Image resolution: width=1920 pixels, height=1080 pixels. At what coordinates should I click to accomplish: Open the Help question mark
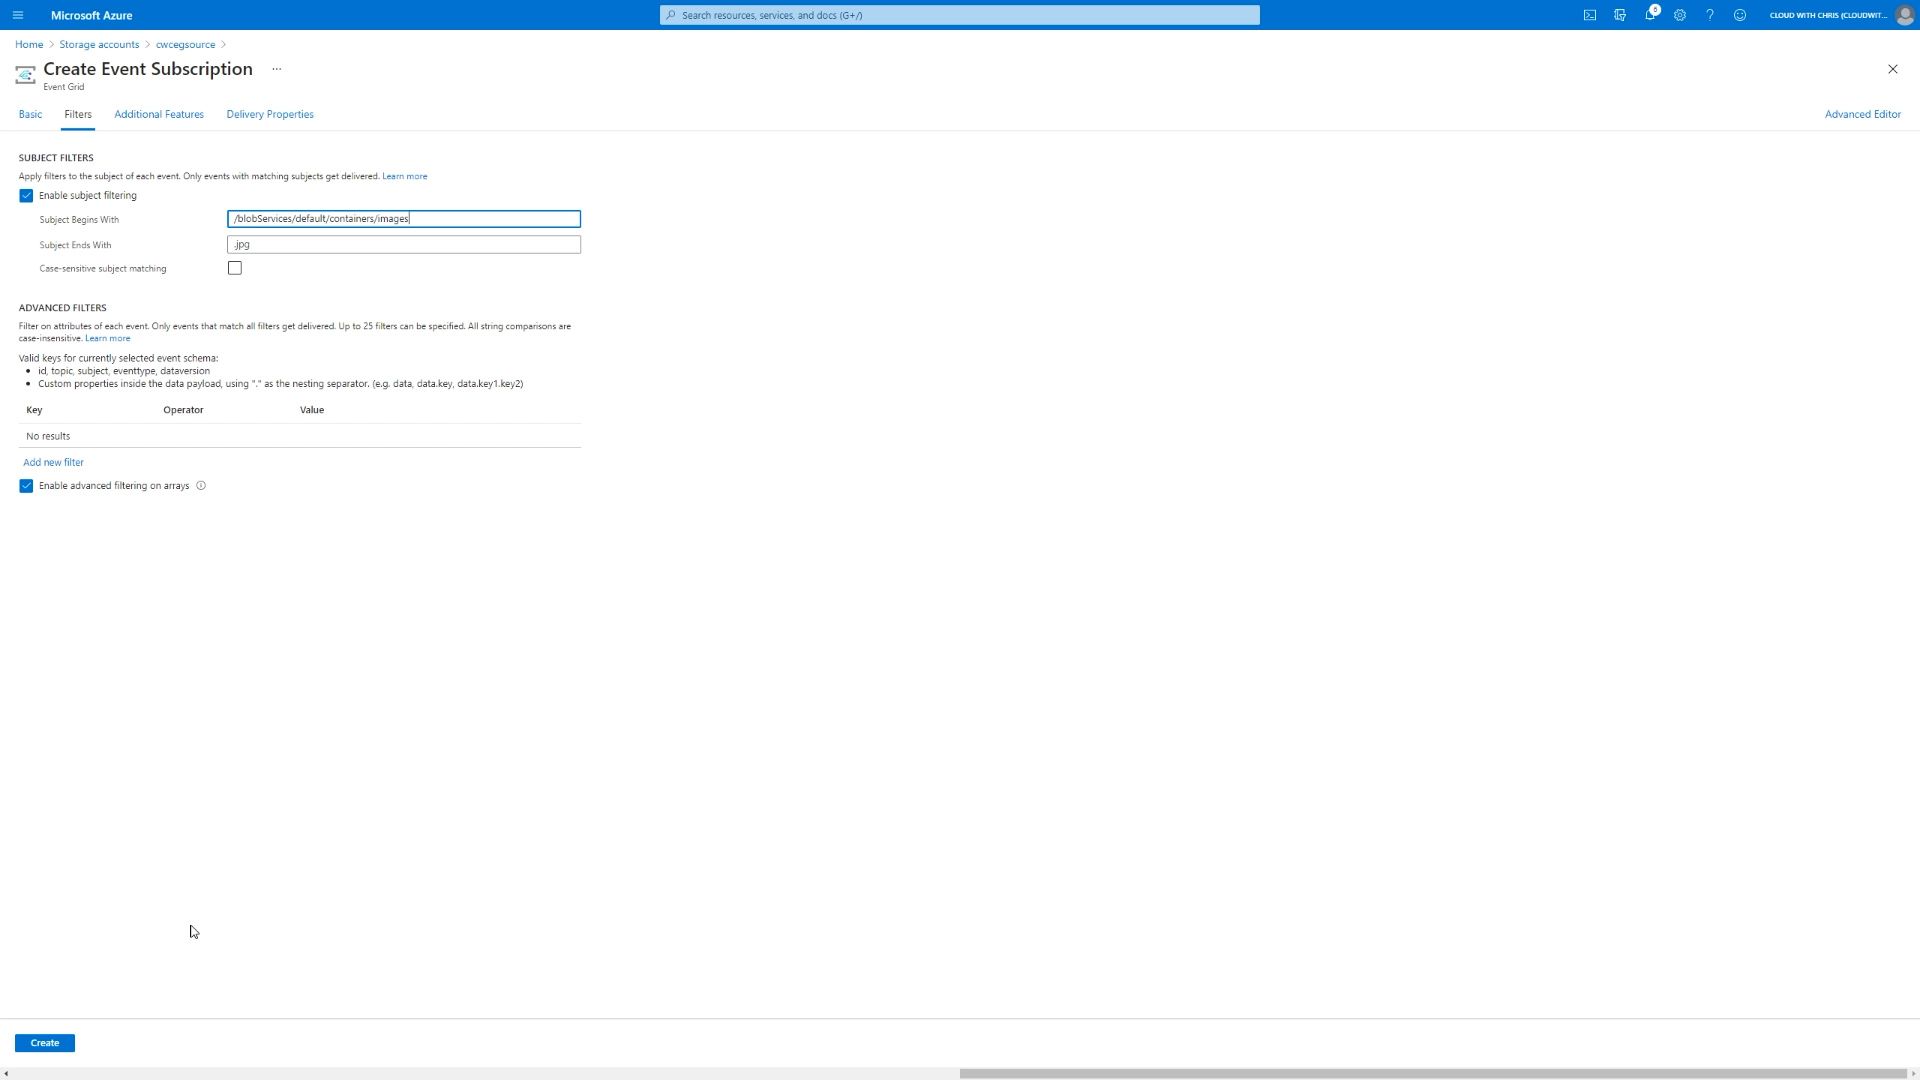pos(1710,15)
